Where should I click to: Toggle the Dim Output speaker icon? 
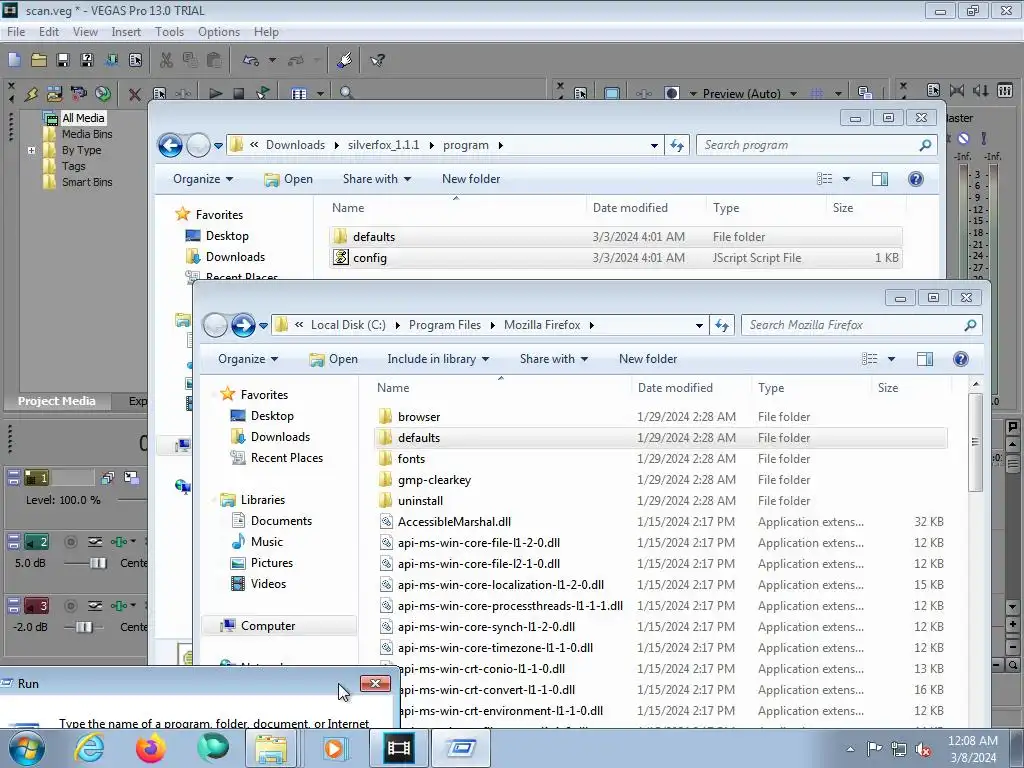[x=981, y=91]
